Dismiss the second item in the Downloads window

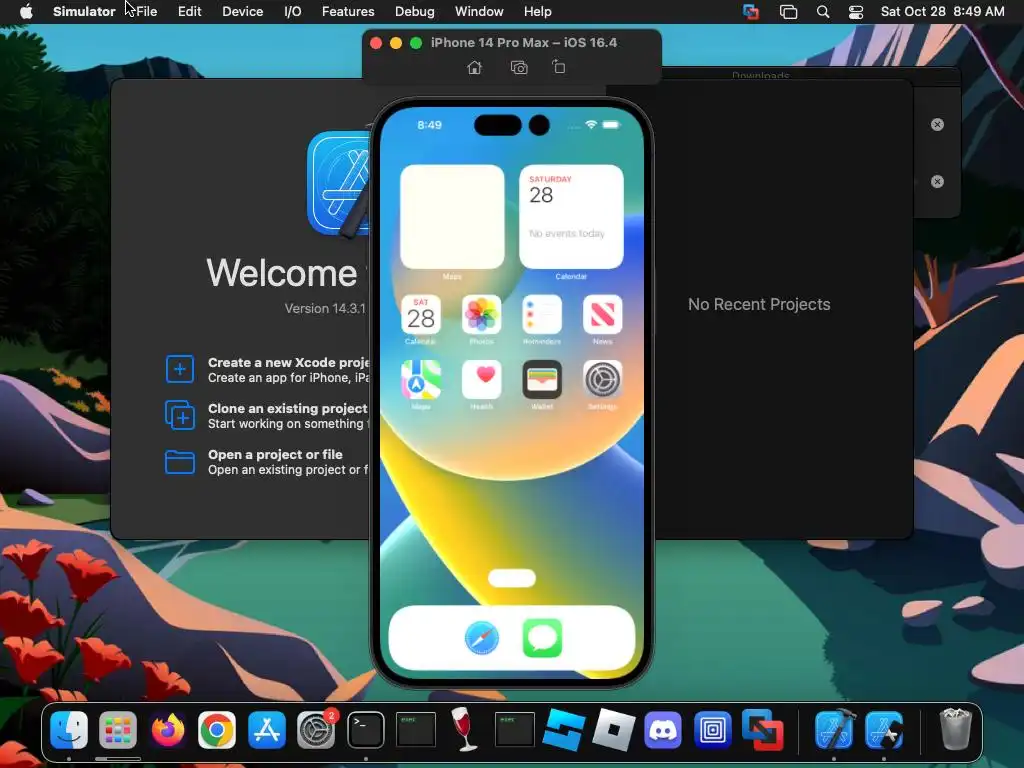click(937, 182)
